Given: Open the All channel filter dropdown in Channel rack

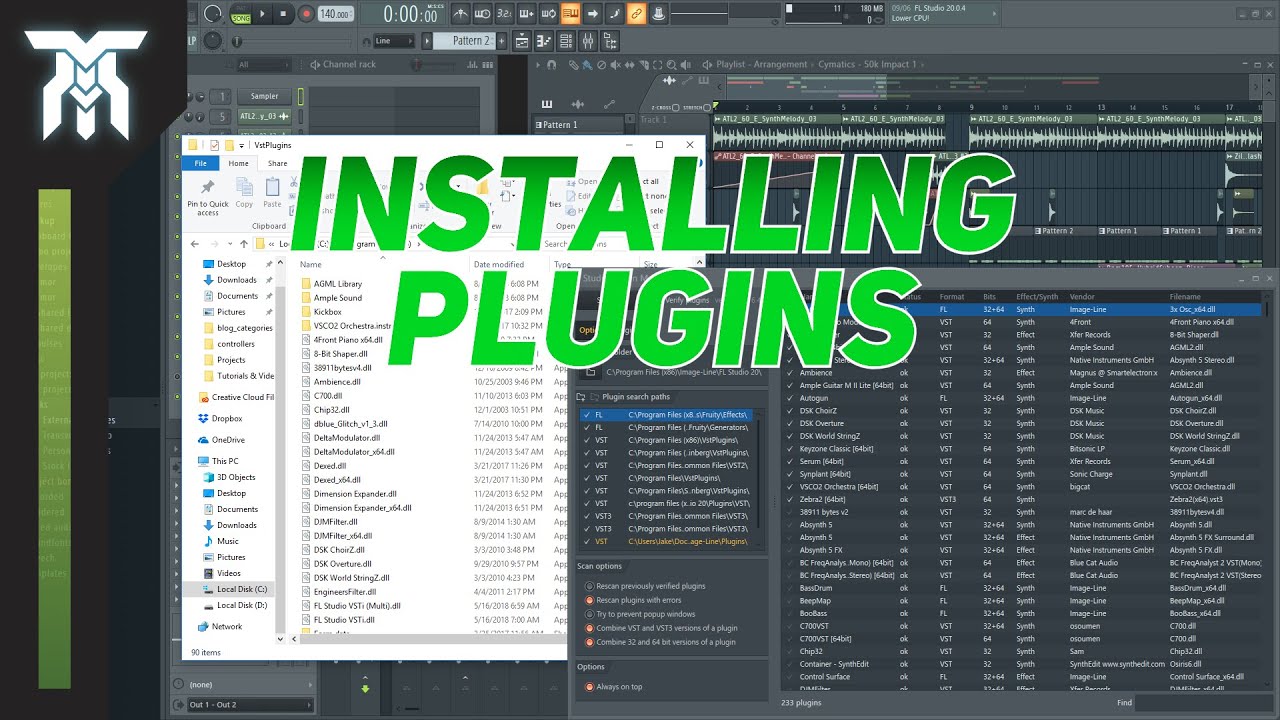Looking at the screenshot, I should click(x=262, y=65).
